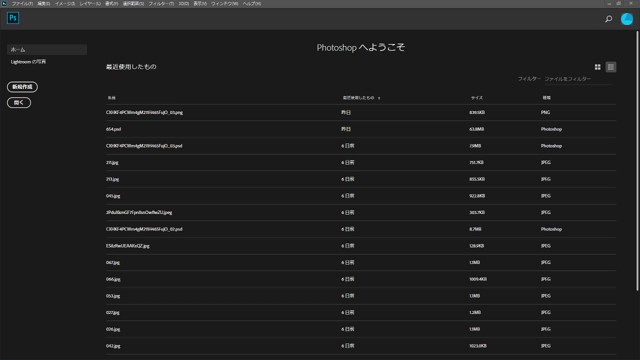Image resolution: width=640 pixels, height=360 pixels.
Task: Open the イメージ menu
Action: tap(65, 4)
